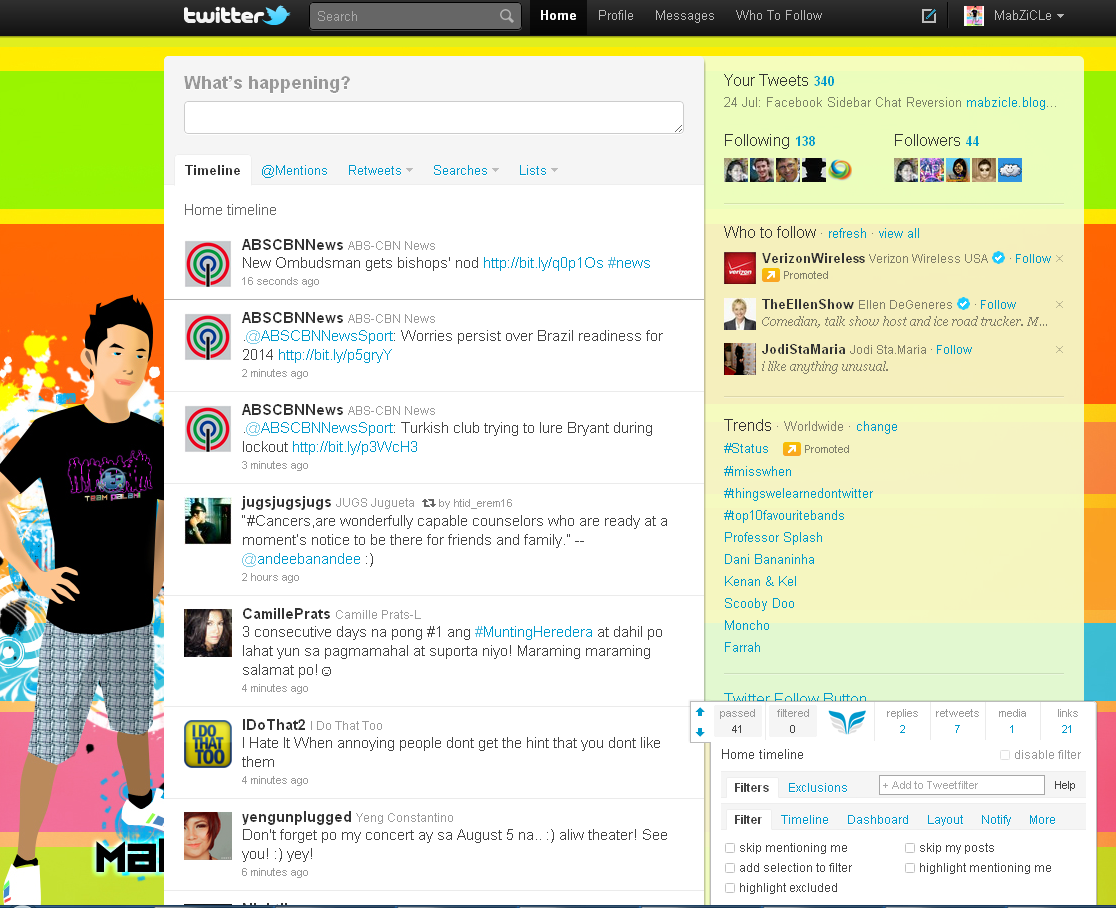This screenshot has height=908, width=1116.
Task: Click the What's happening tweet box
Action: coord(433,117)
